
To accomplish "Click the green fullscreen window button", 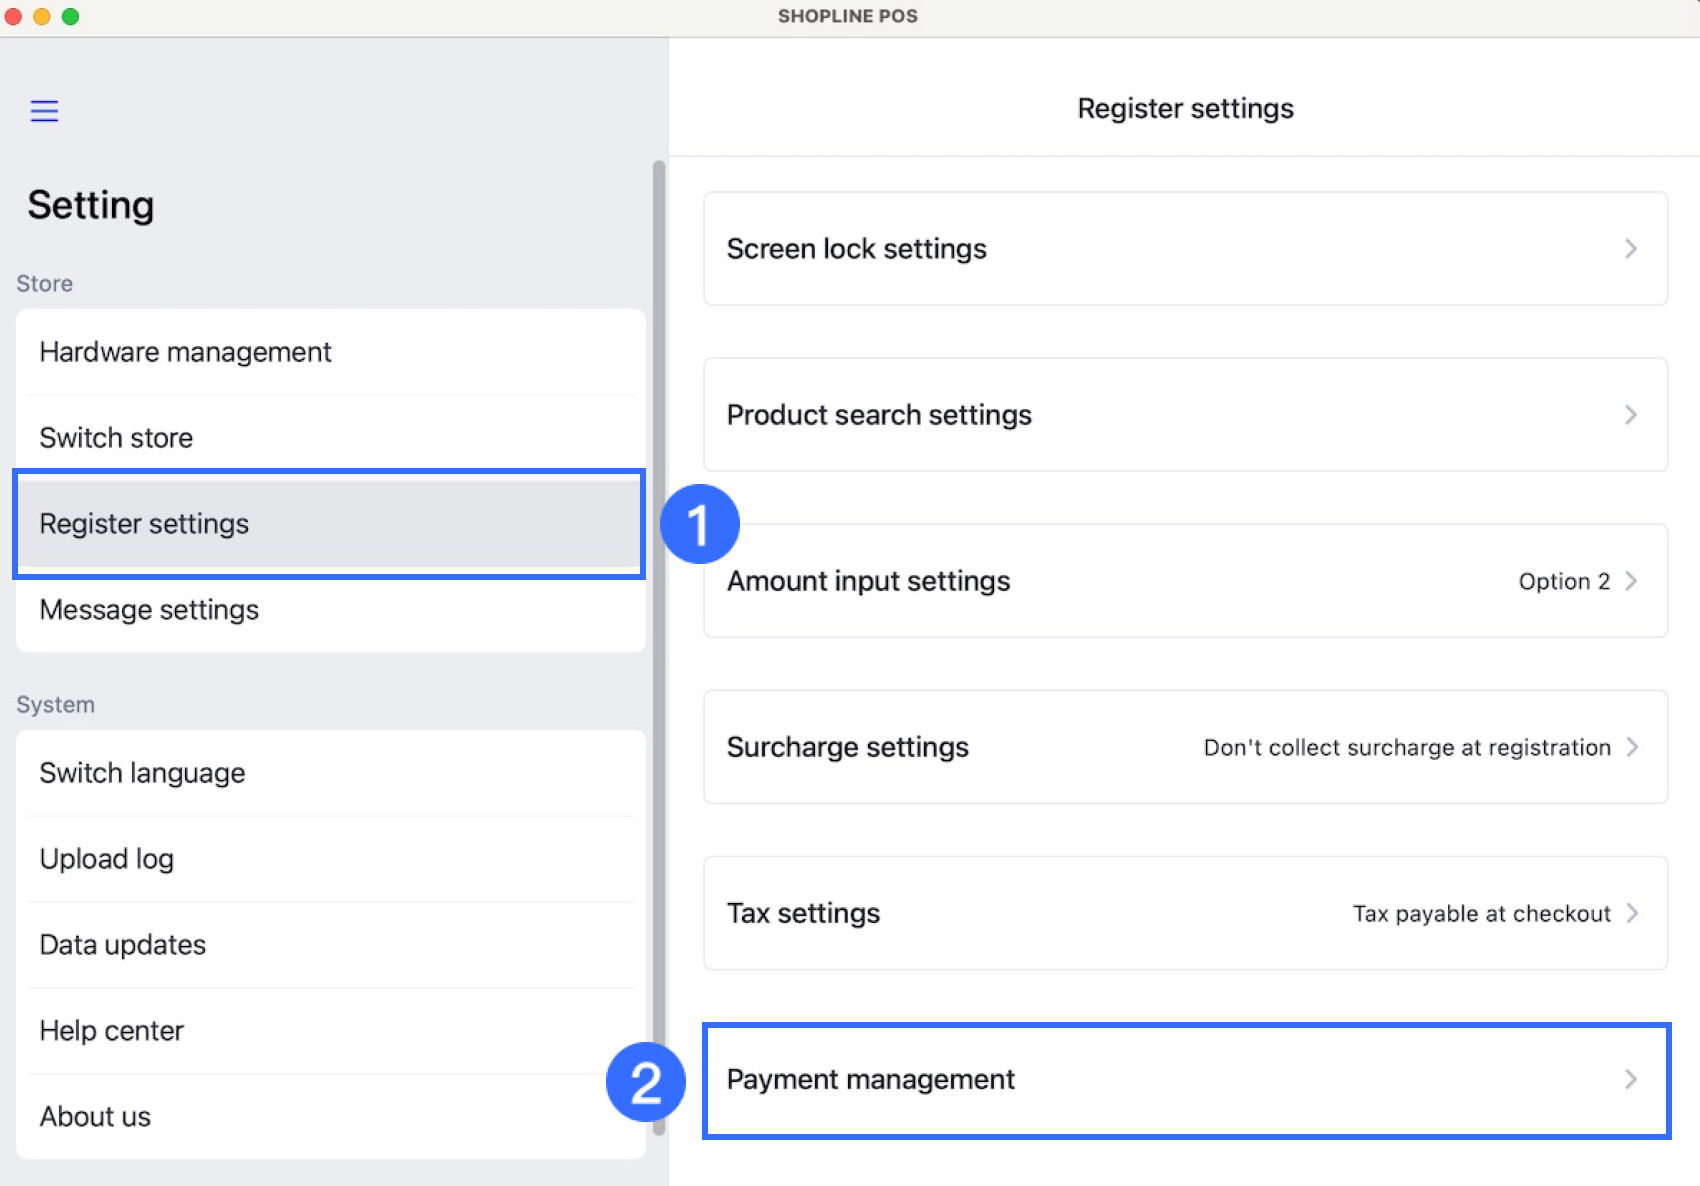I will [70, 16].
